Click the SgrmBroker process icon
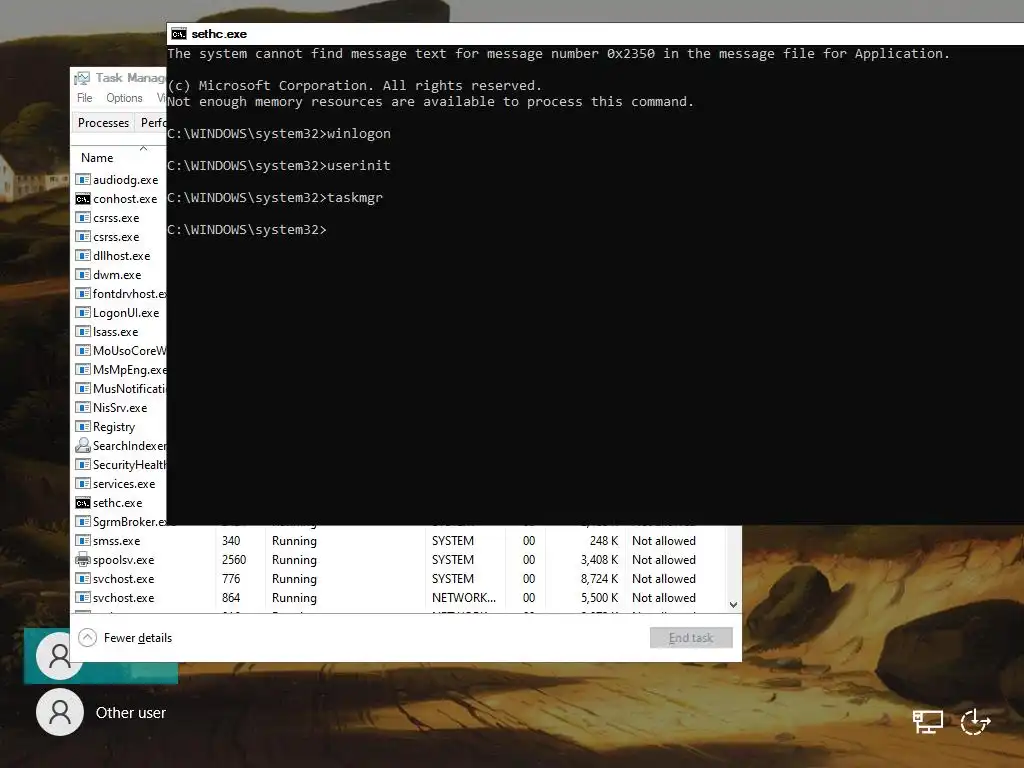 (83, 521)
